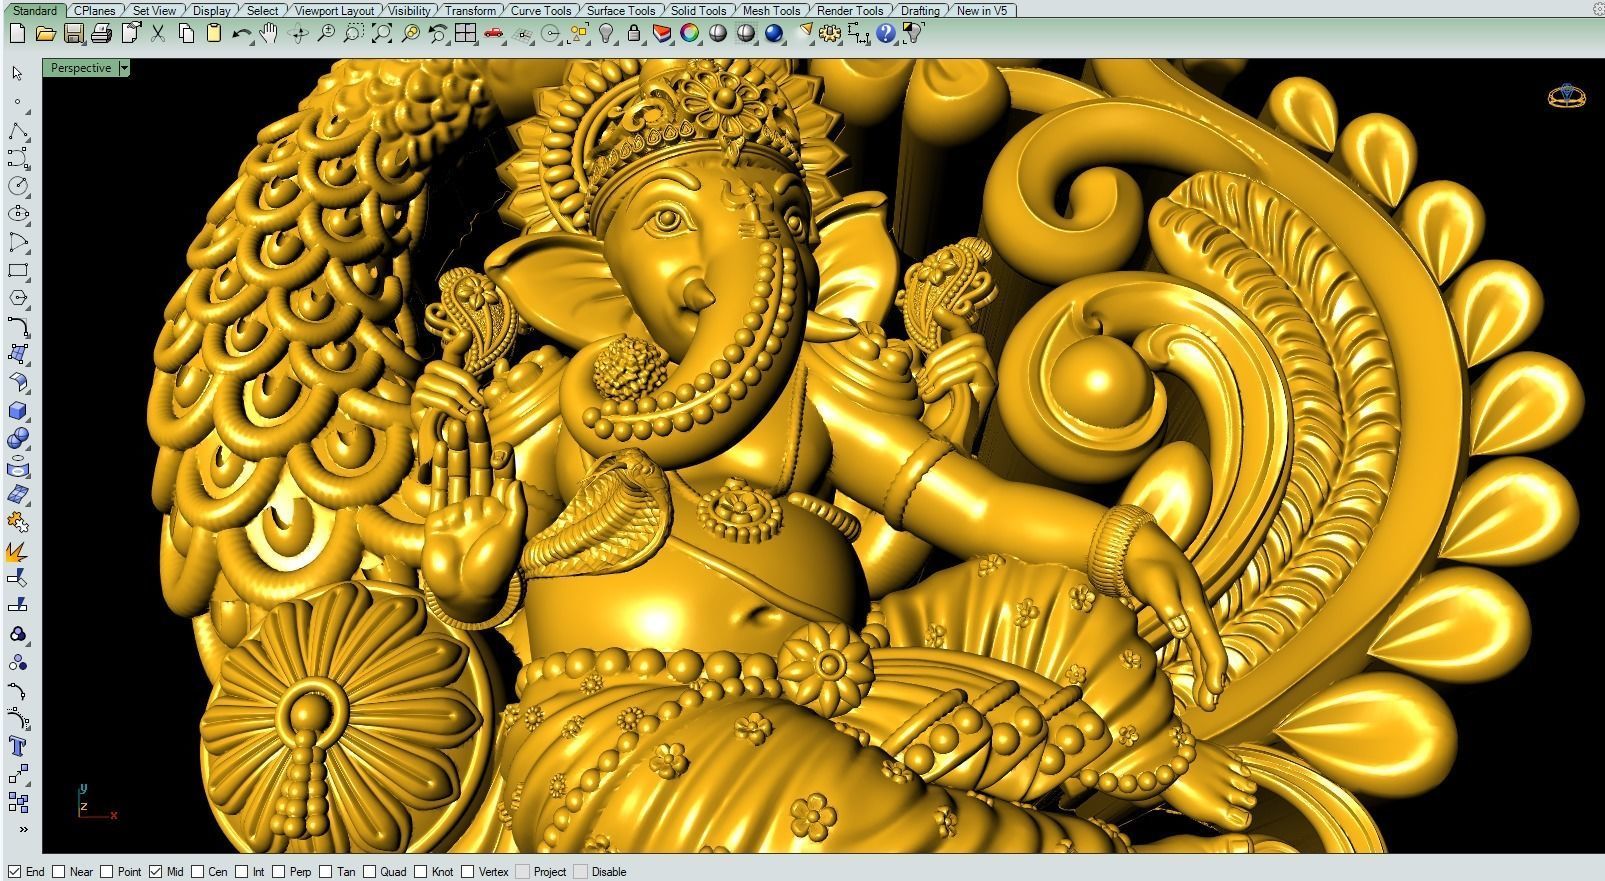Image resolution: width=1605 pixels, height=881 pixels.
Task: Paste from clipboard with the Paste icon
Action: 213,33
